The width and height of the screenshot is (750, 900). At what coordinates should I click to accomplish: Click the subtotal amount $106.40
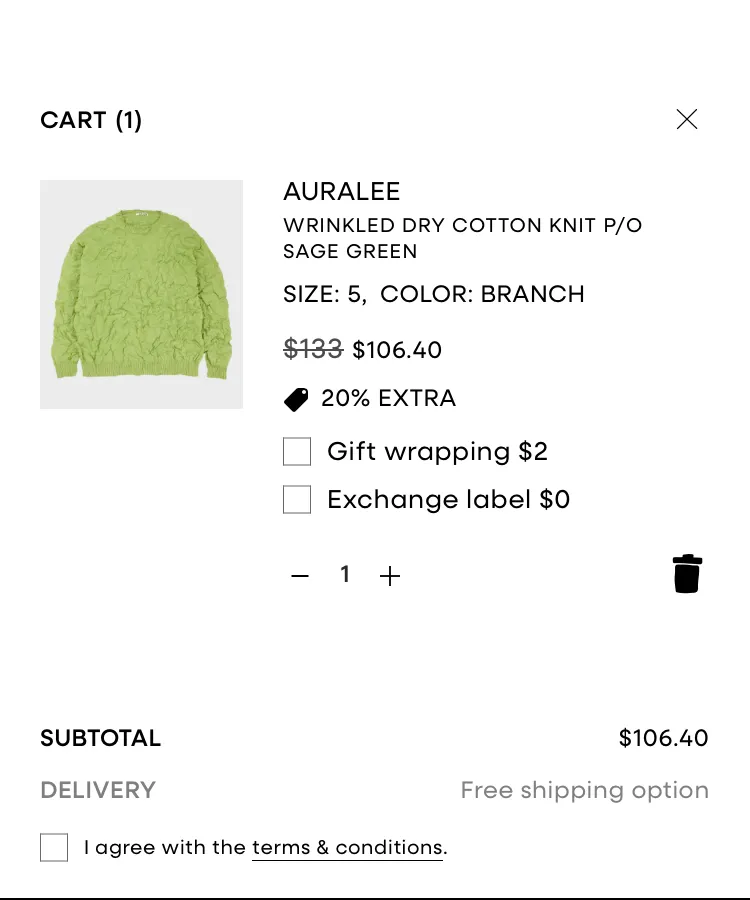point(663,738)
